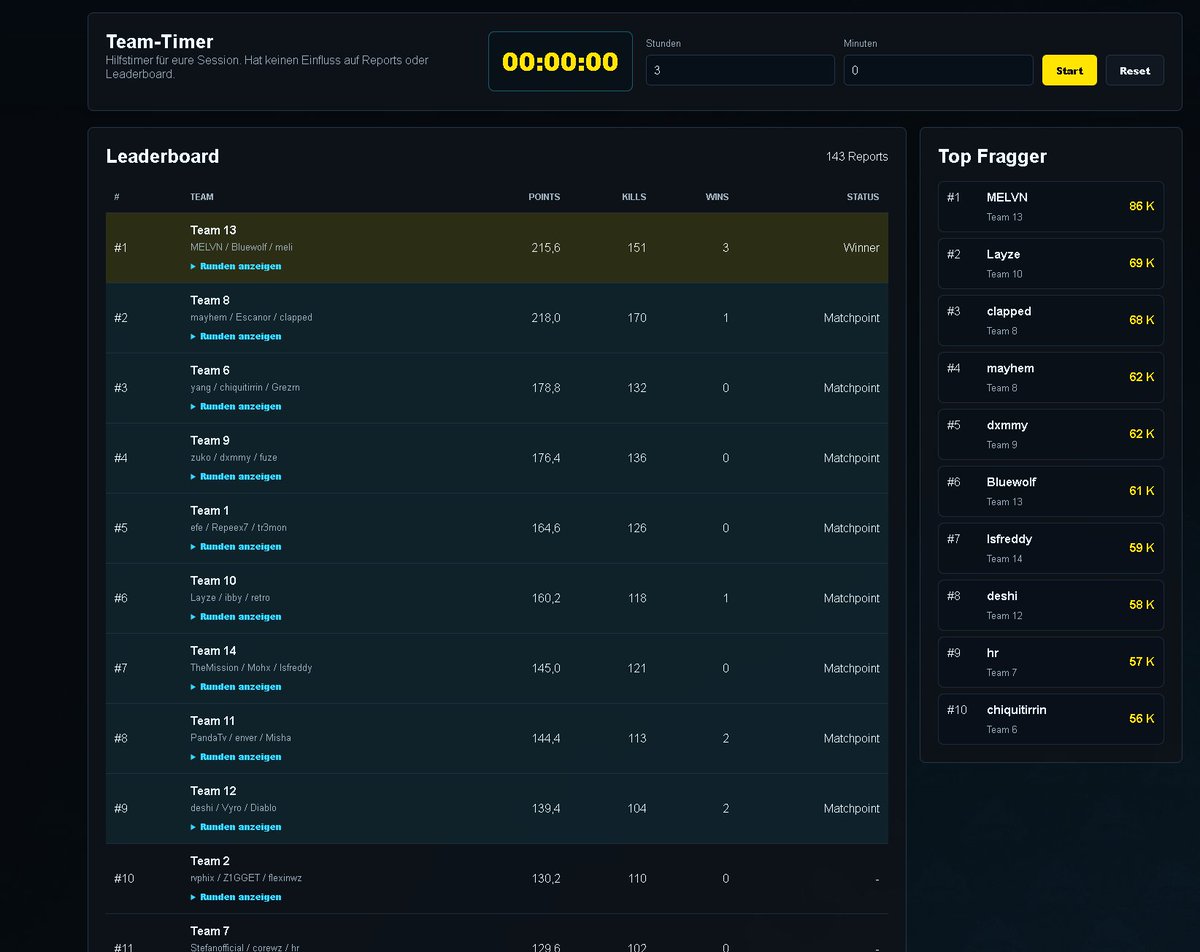Click the 00:00:00 timer display
Image resolution: width=1200 pixels, height=952 pixels.
tap(560, 61)
